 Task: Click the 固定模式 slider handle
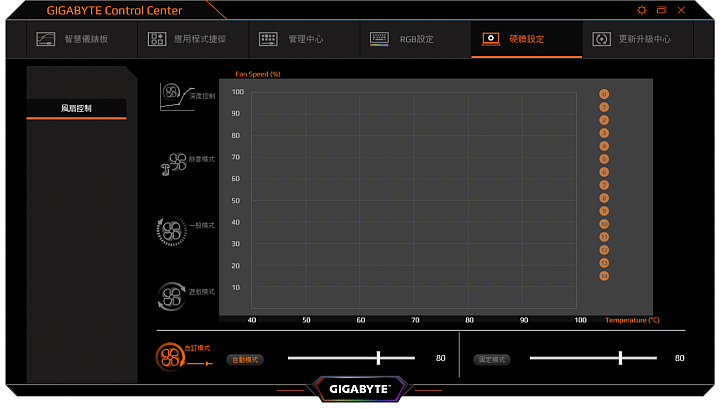coord(620,358)
